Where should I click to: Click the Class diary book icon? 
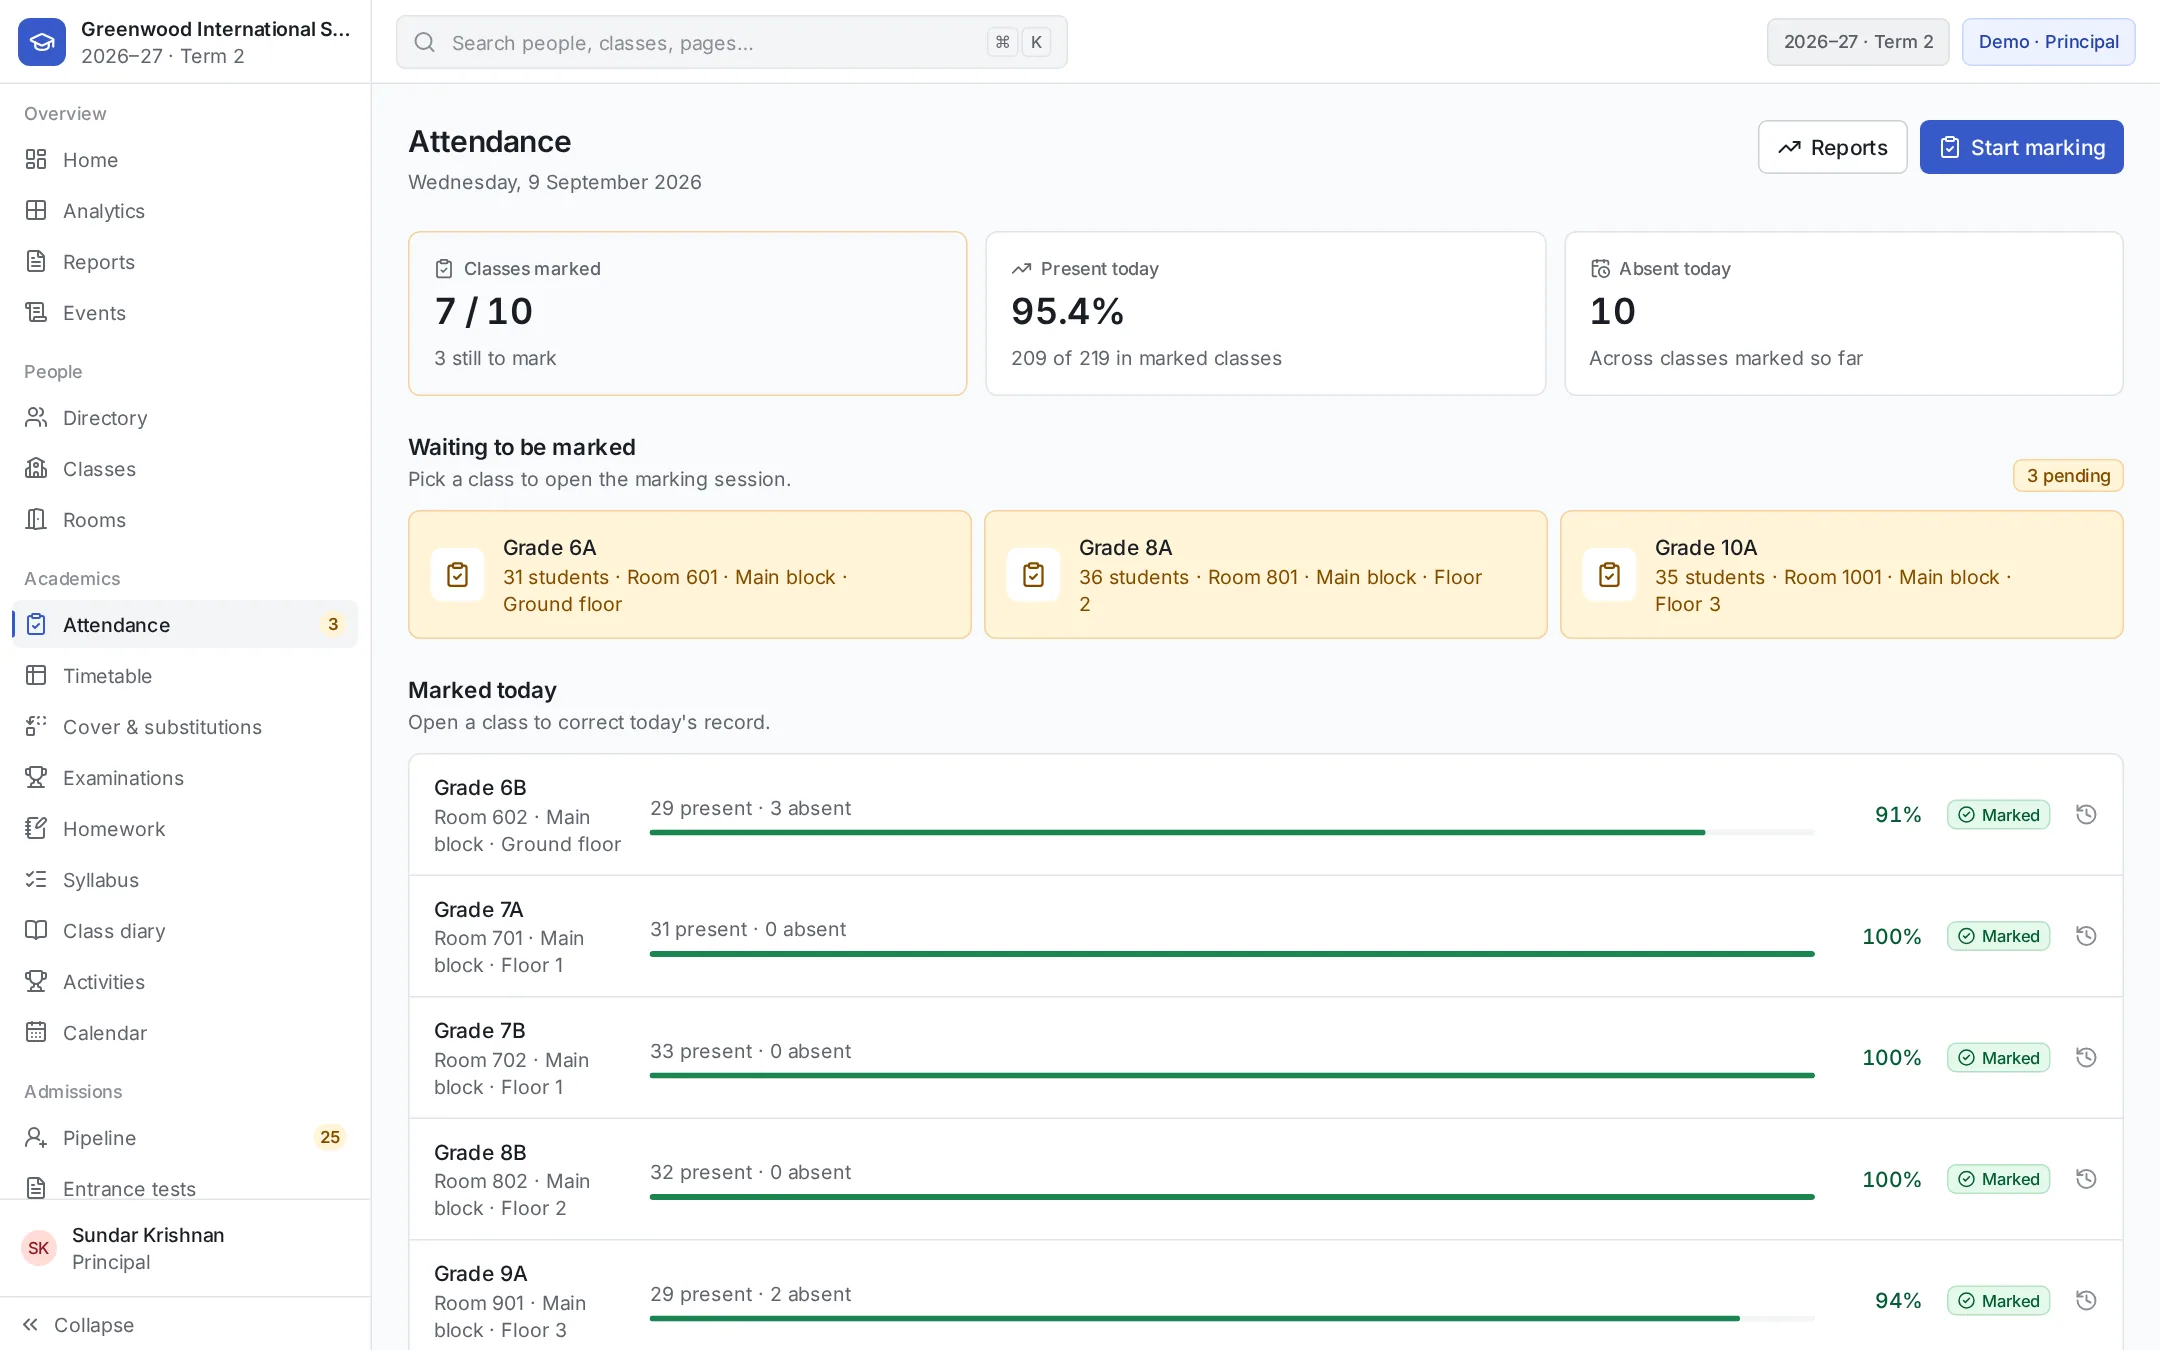click(x=36, y=931)
